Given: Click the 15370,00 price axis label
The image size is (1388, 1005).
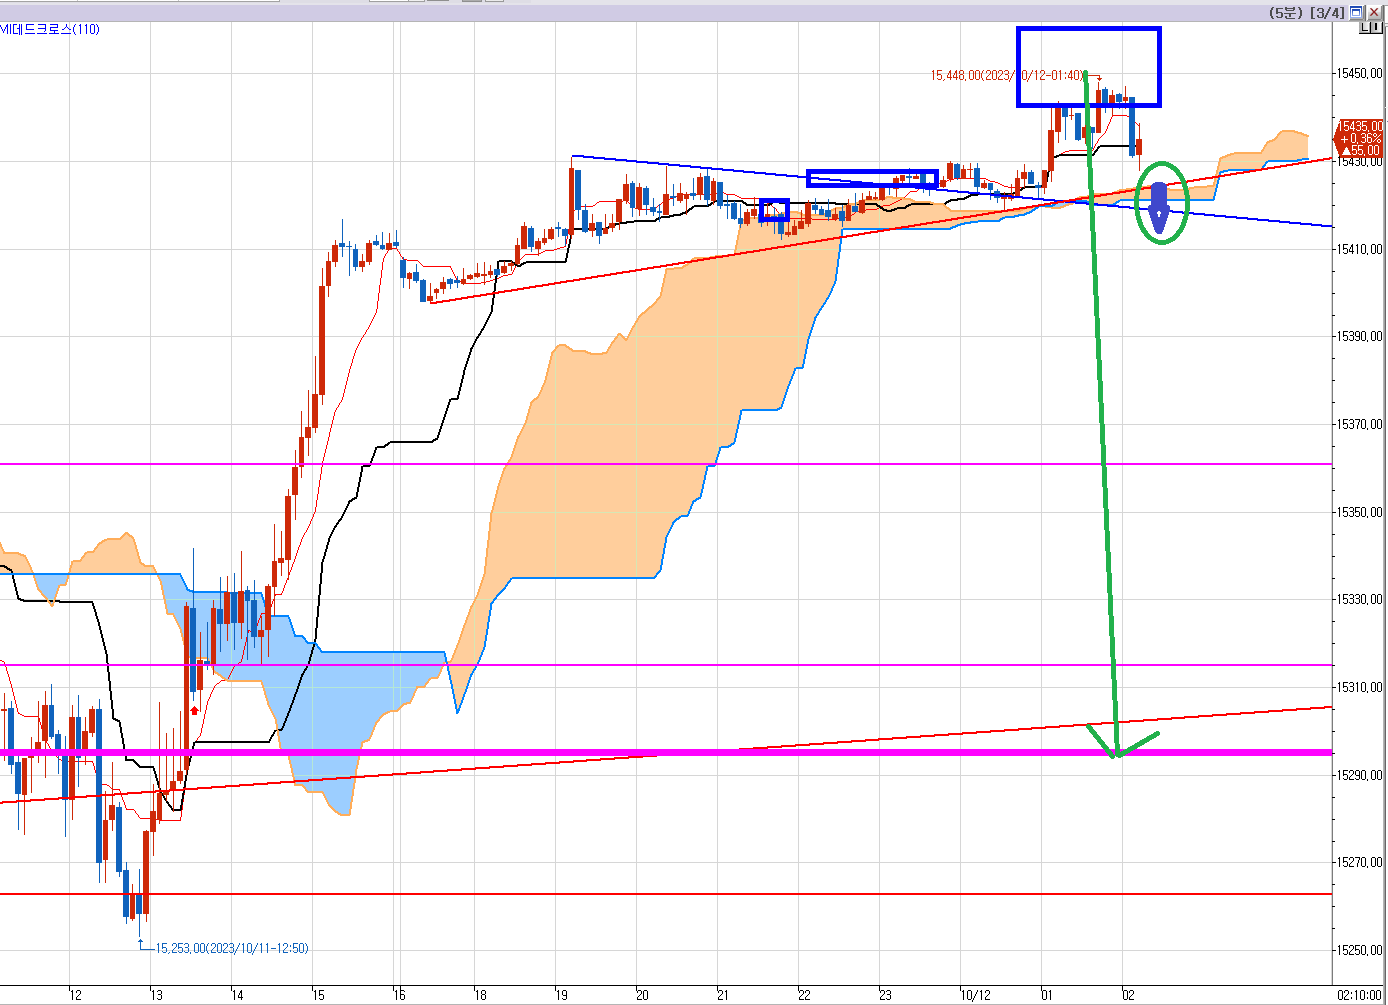Looking at the screenshot, I should coord(1360,424).
